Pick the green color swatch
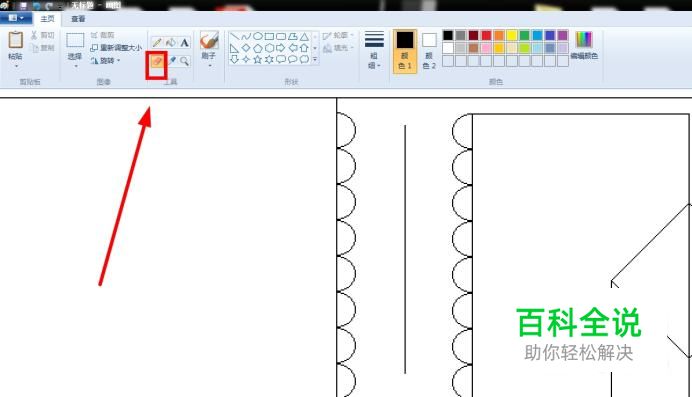Viewport: 692px width, 397px height. click(x=524, y=35)
